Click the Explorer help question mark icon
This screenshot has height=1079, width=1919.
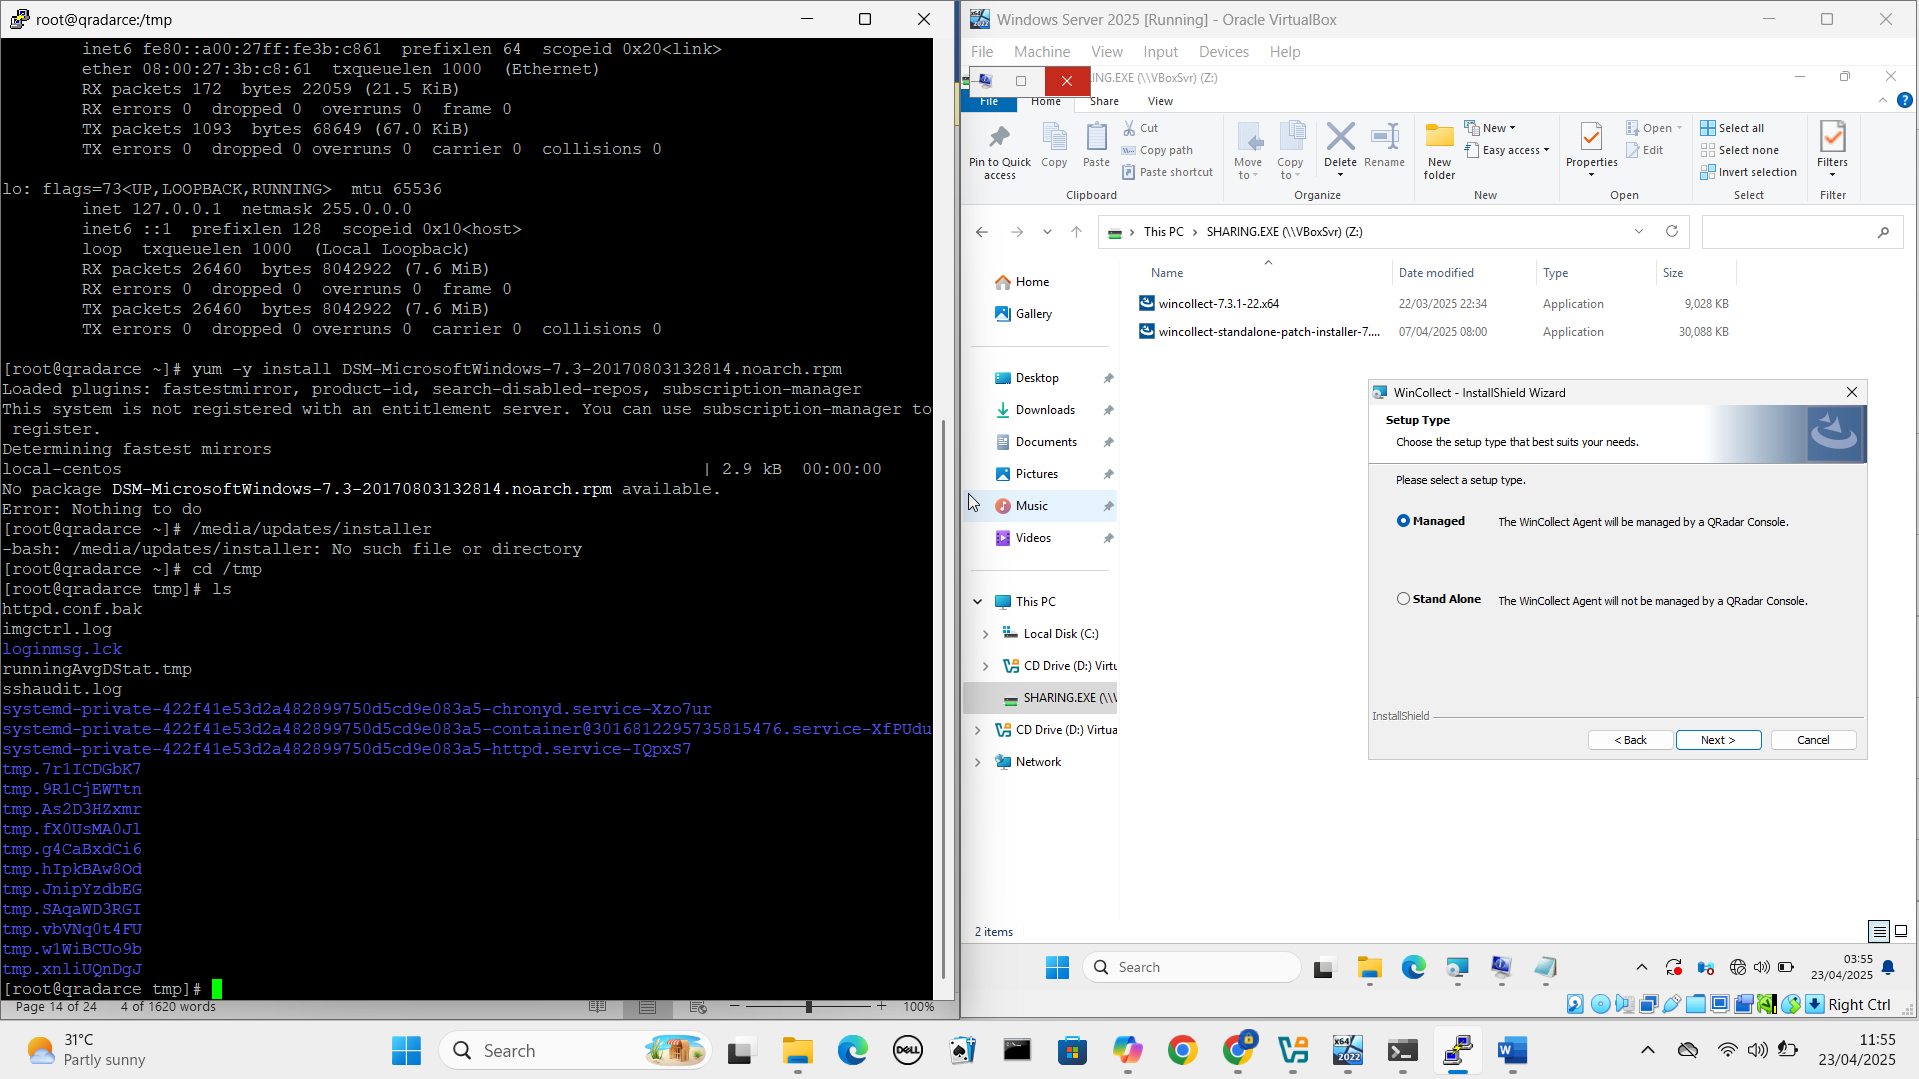pyautogui.click(x=1905, y=100)
